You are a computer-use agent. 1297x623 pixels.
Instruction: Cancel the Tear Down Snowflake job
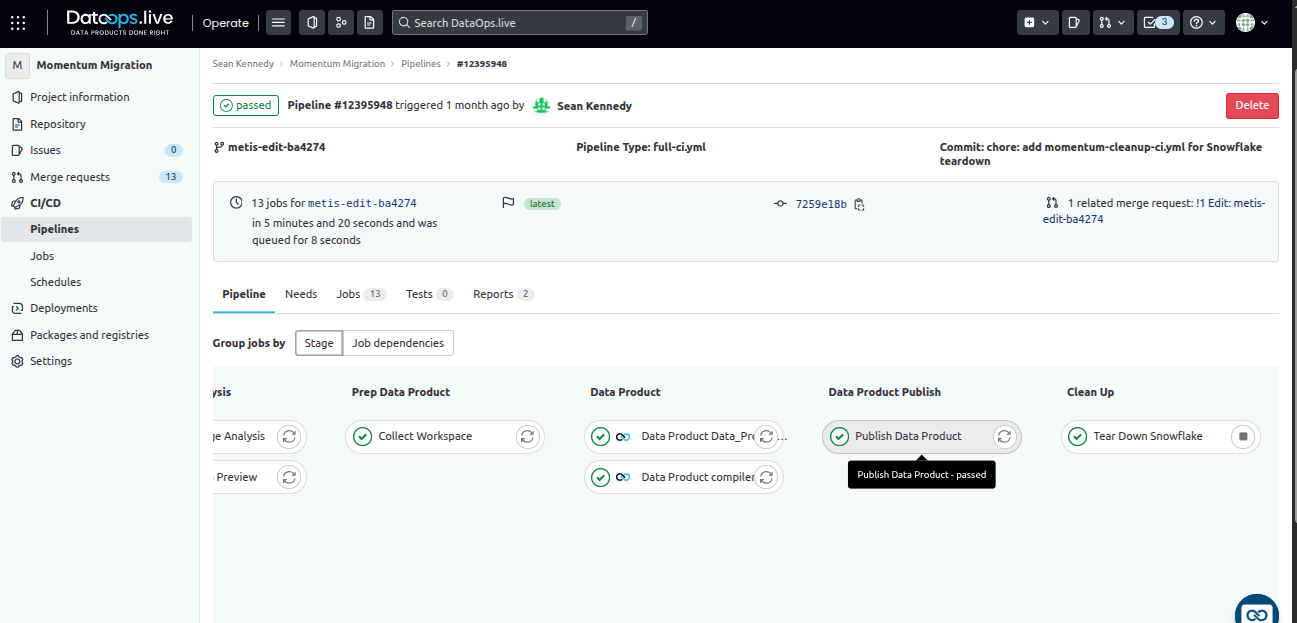1243,436
